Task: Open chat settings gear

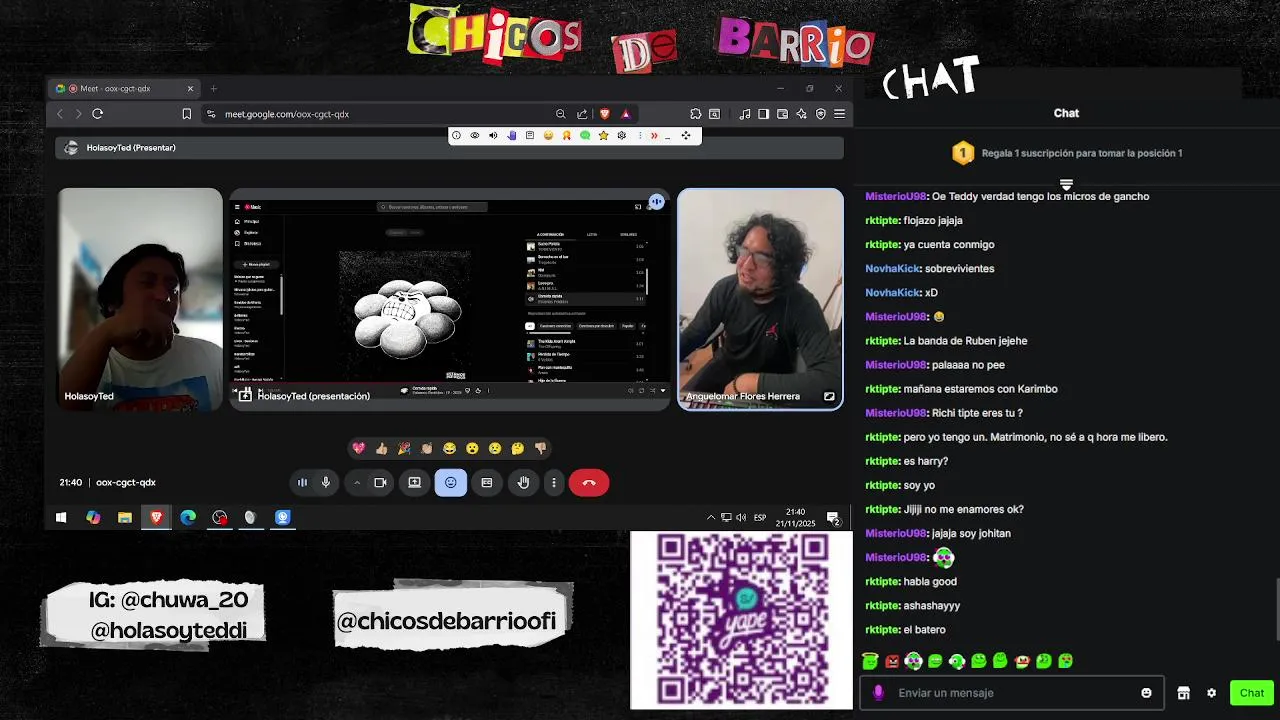Action: 1211,693
